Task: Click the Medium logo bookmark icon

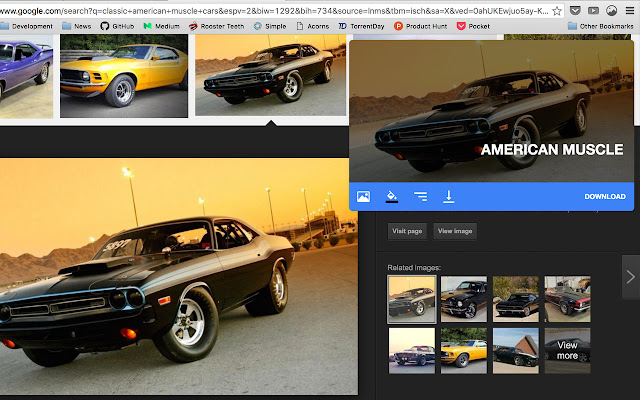Action: click(x=148, y=26)
